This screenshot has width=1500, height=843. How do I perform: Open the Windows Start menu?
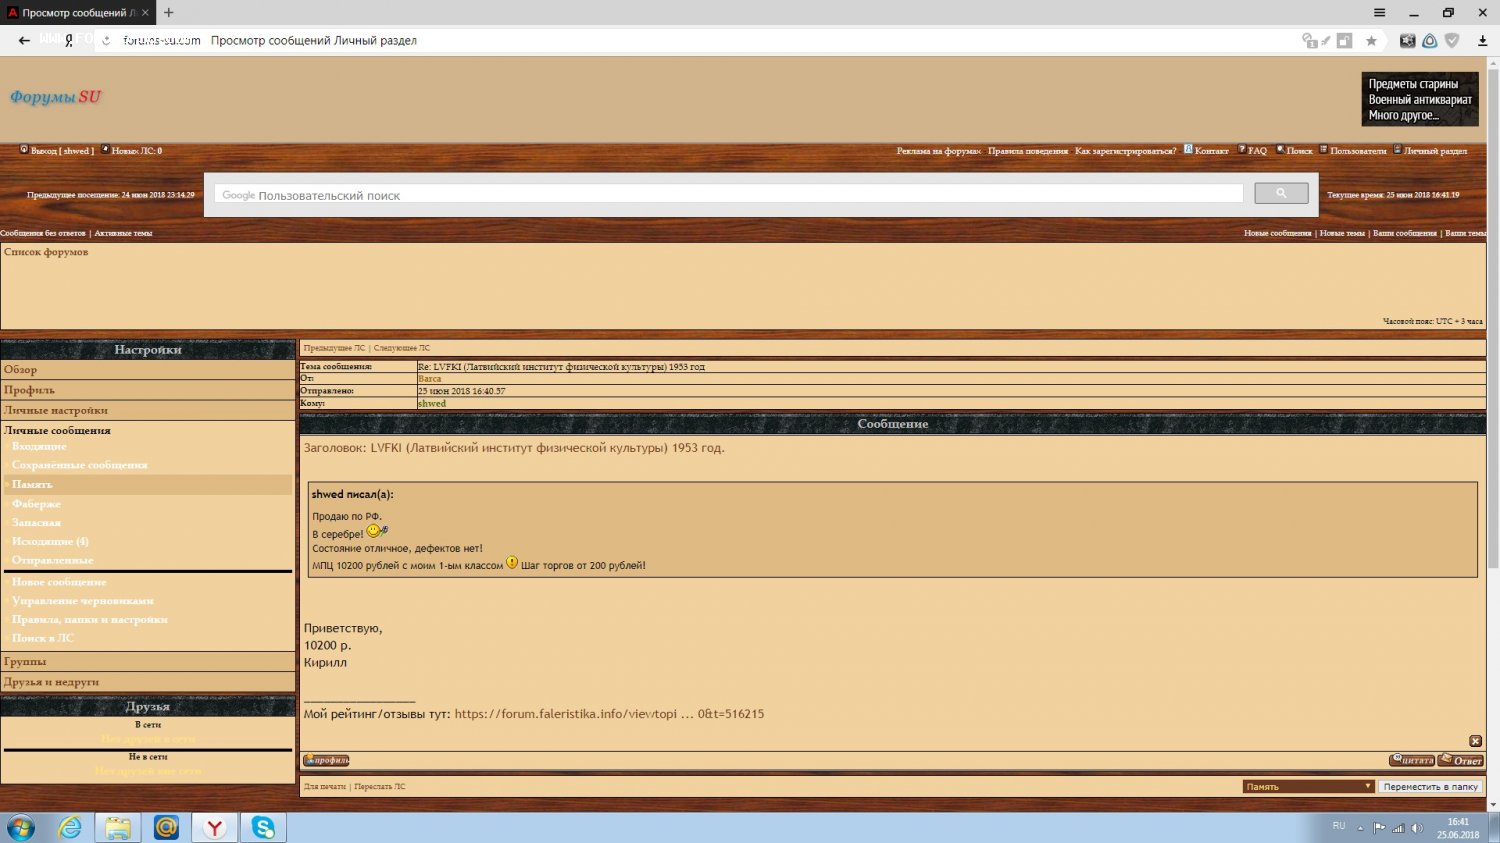[20, 828]
